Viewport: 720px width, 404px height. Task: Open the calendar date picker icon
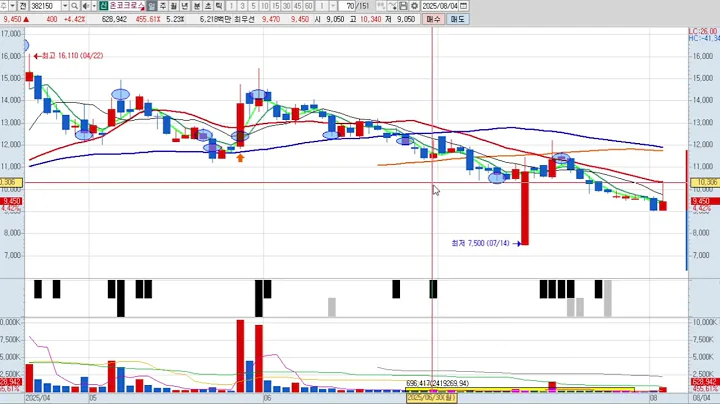pos(464,6)
